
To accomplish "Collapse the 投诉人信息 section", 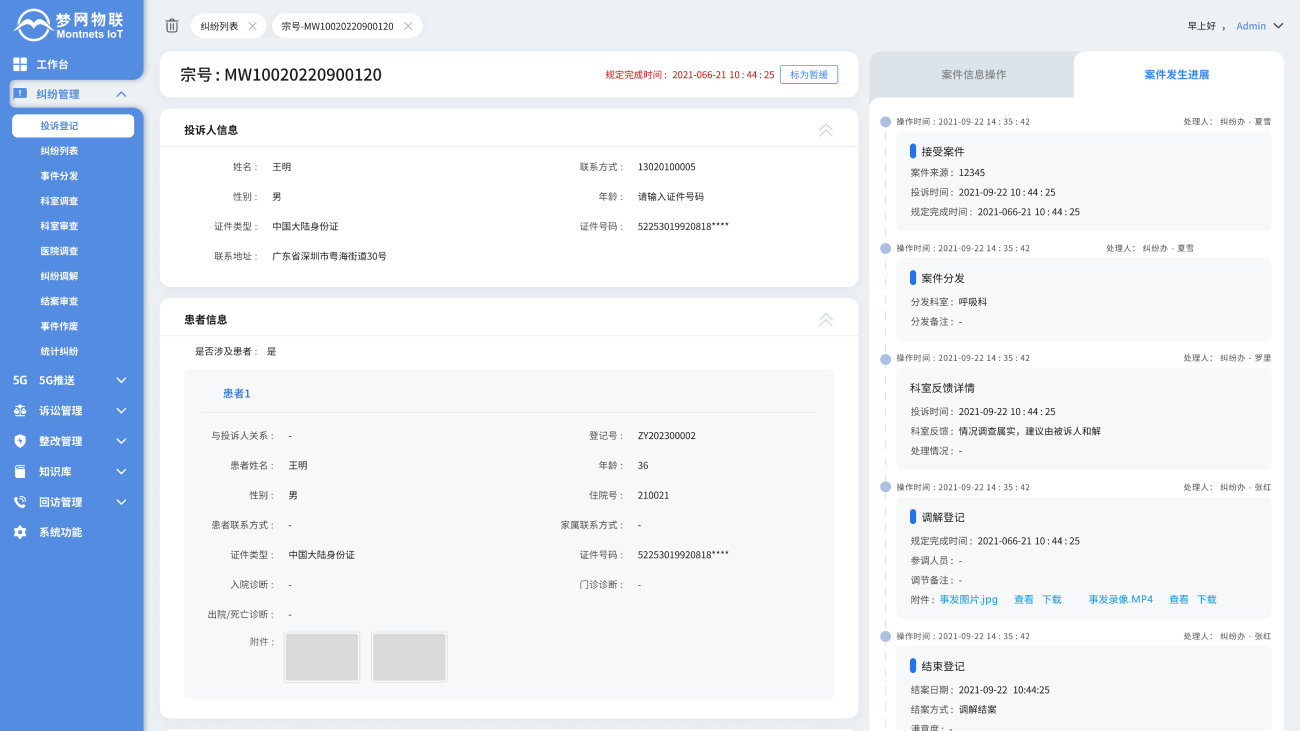I will [x=825, y=130].
